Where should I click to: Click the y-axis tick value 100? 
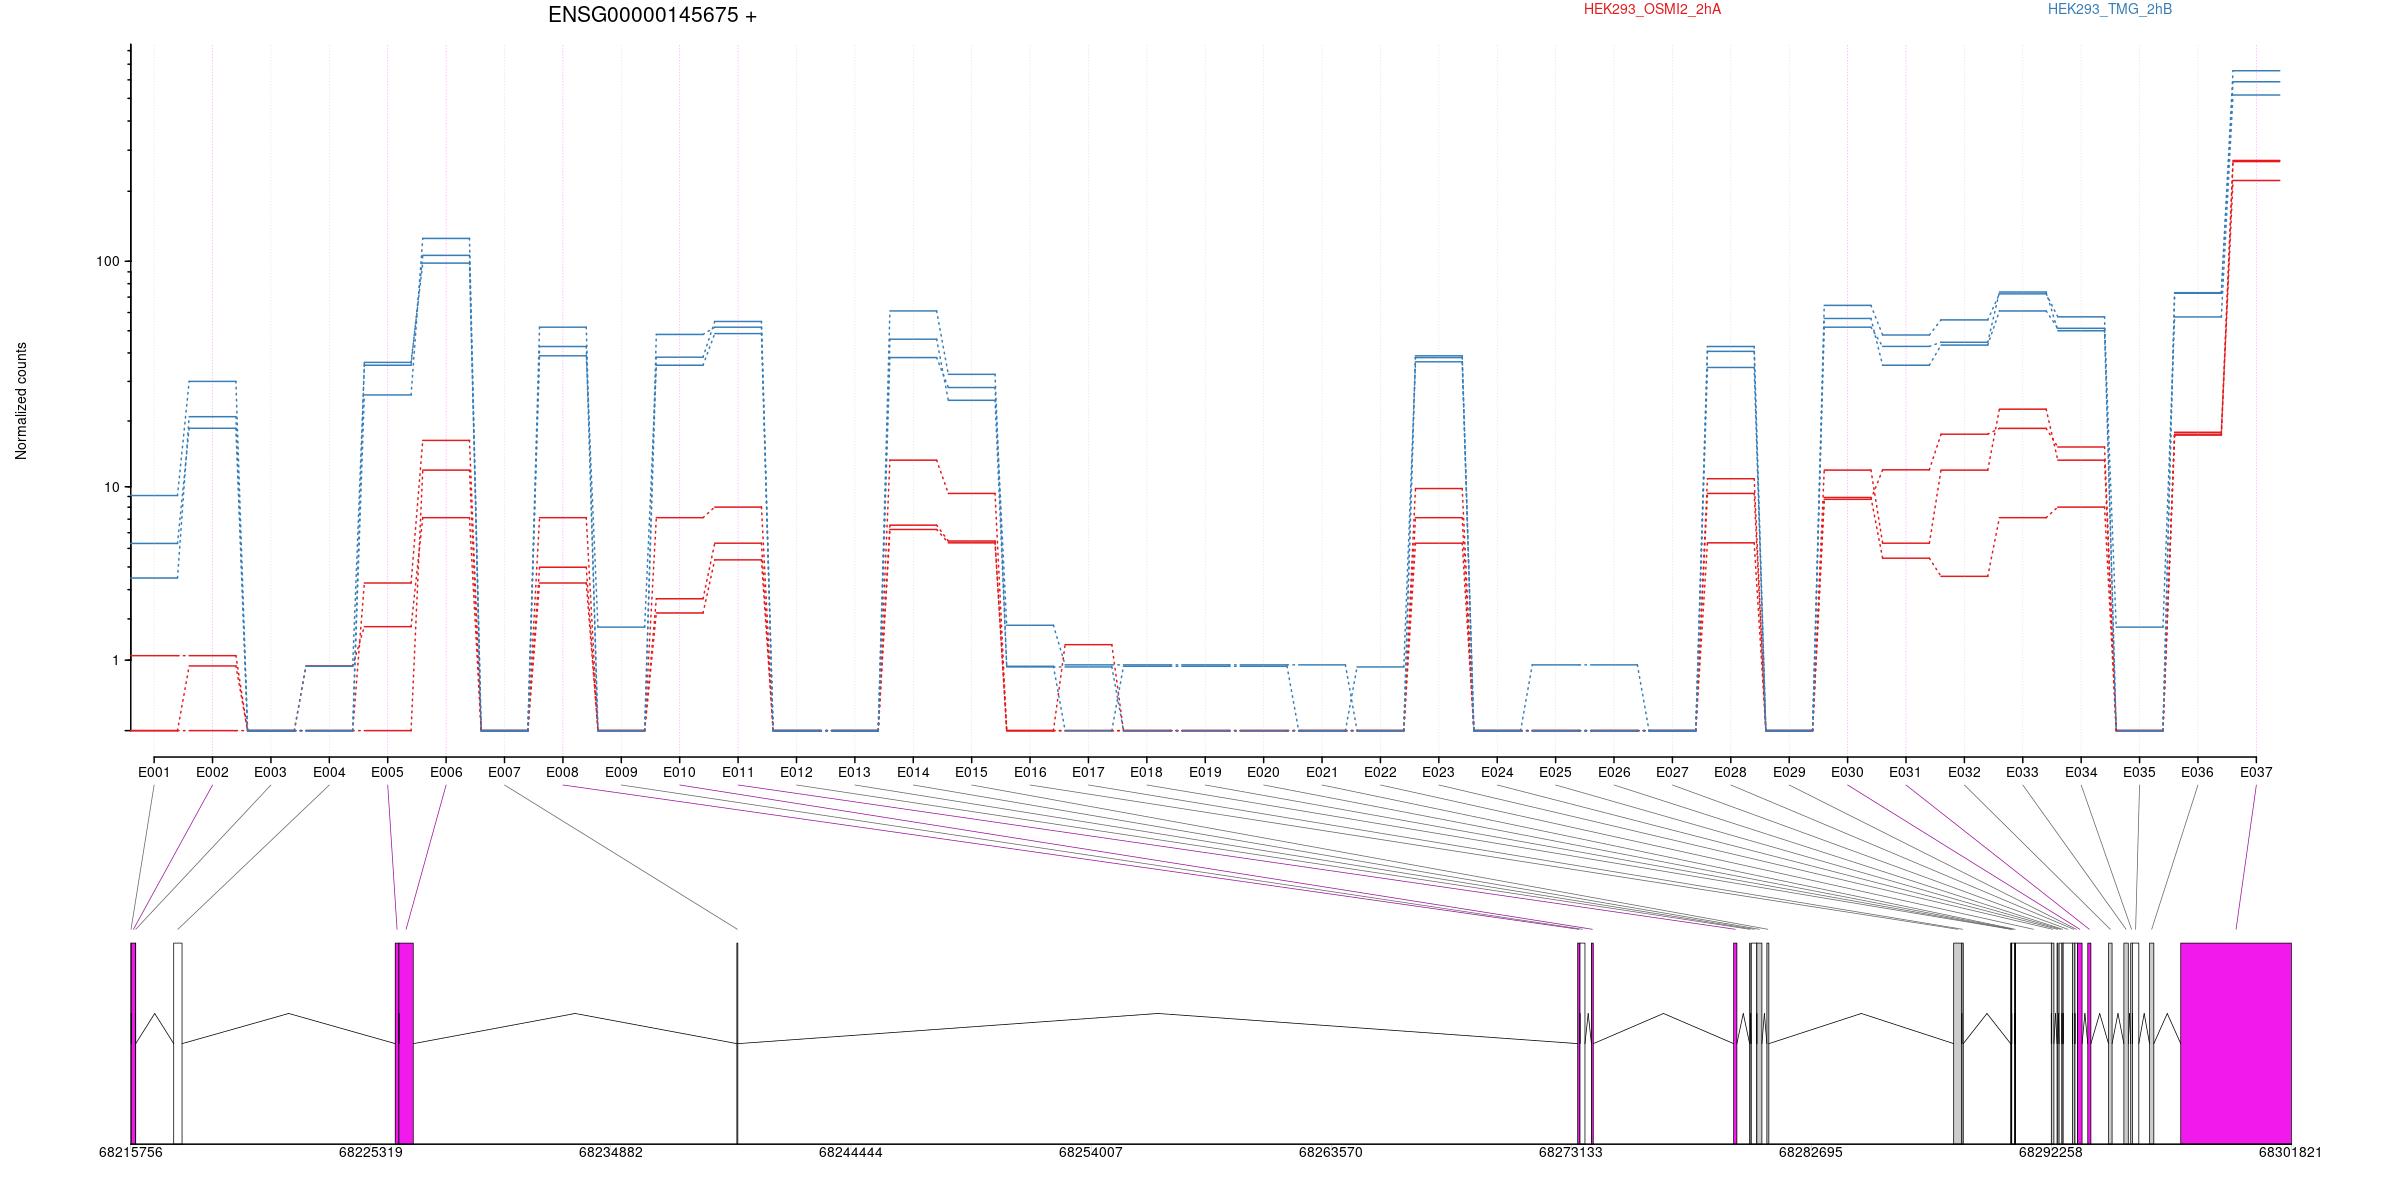(x=107, y=261)
